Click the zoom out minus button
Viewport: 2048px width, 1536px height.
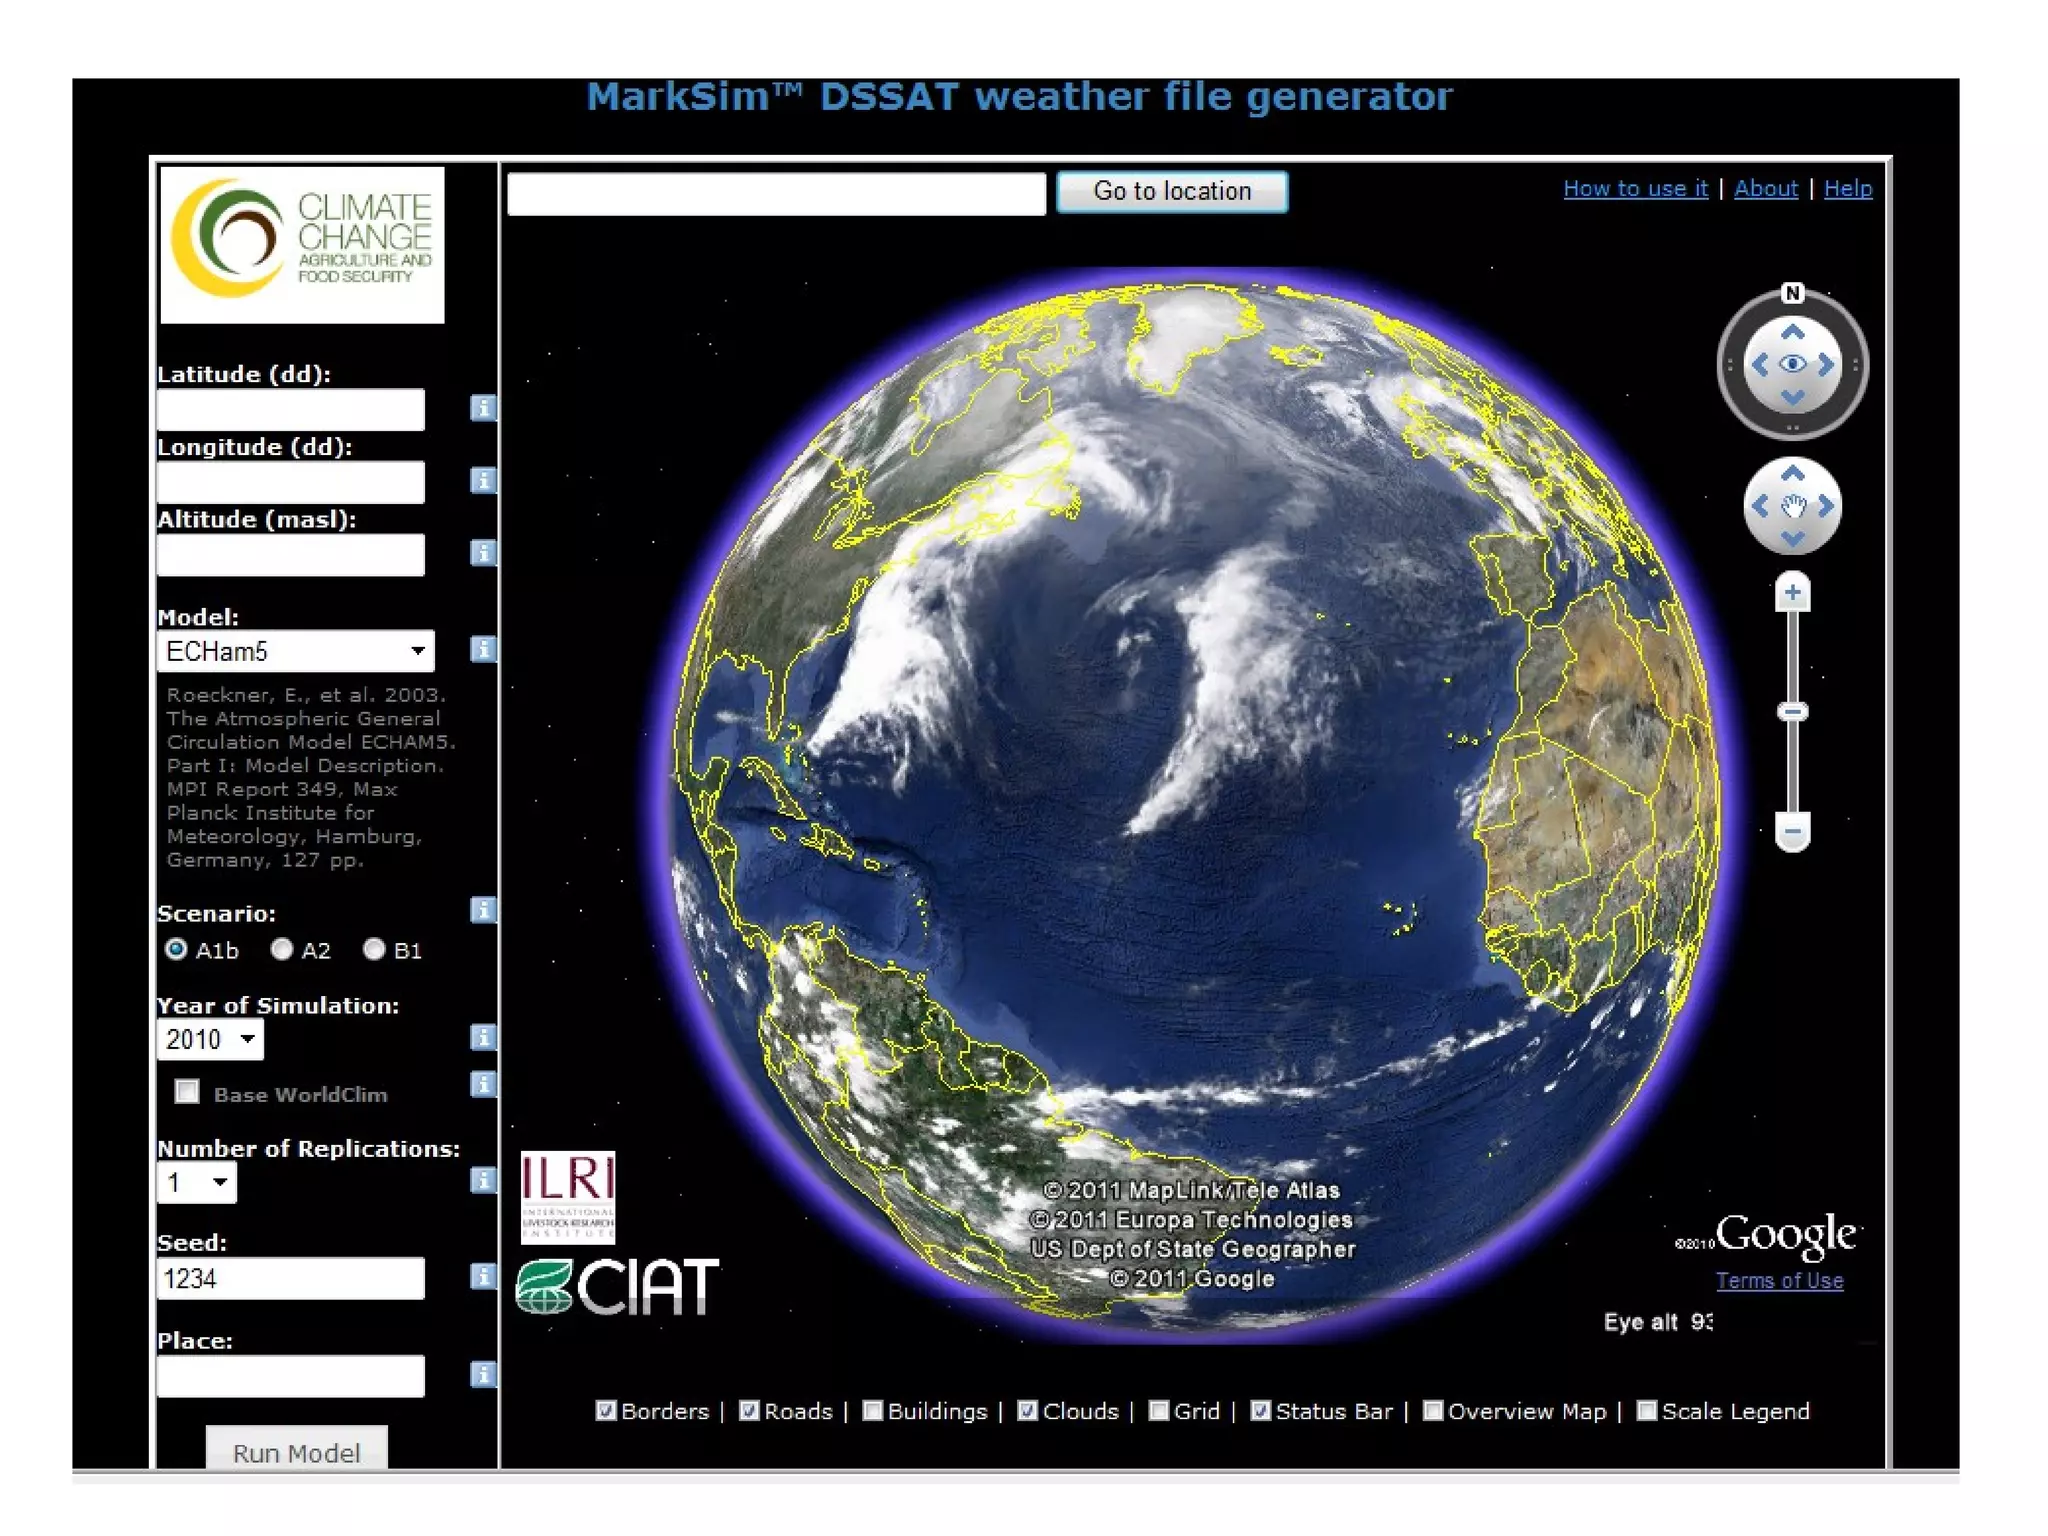1792,831
